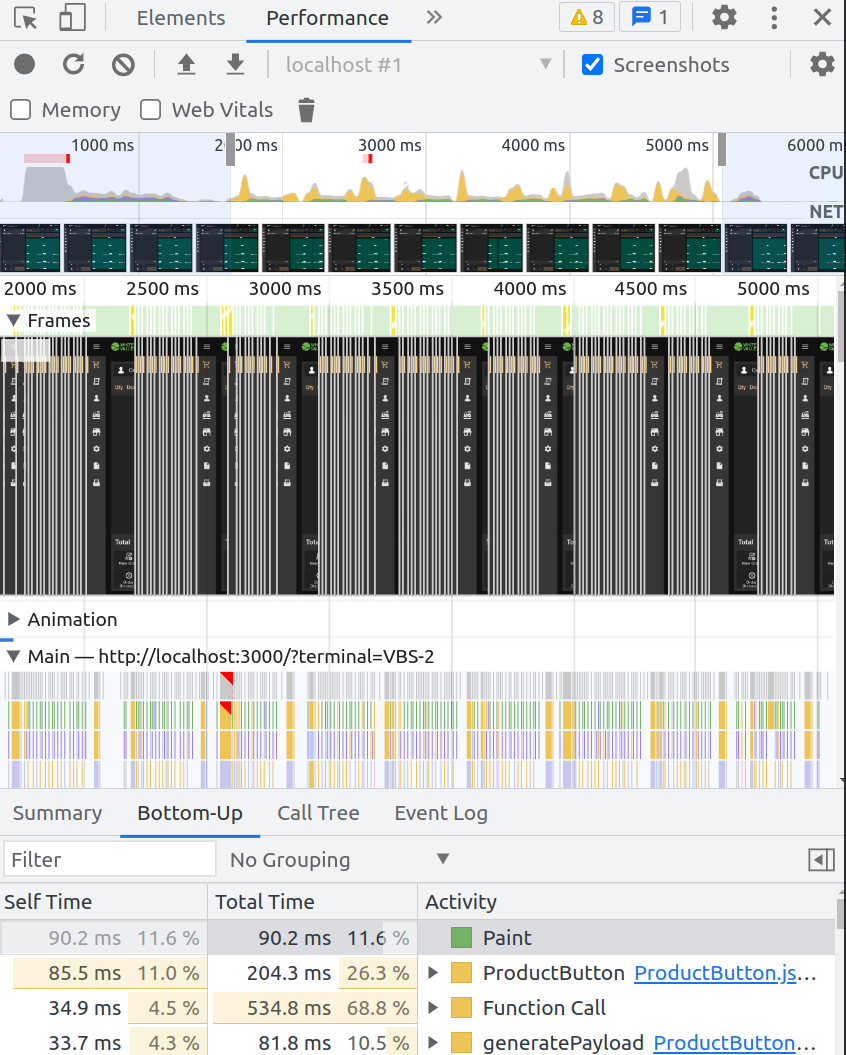846x1055 pixels.
Task: Sort by the Activity column header
Action: [x=626, y=902]
